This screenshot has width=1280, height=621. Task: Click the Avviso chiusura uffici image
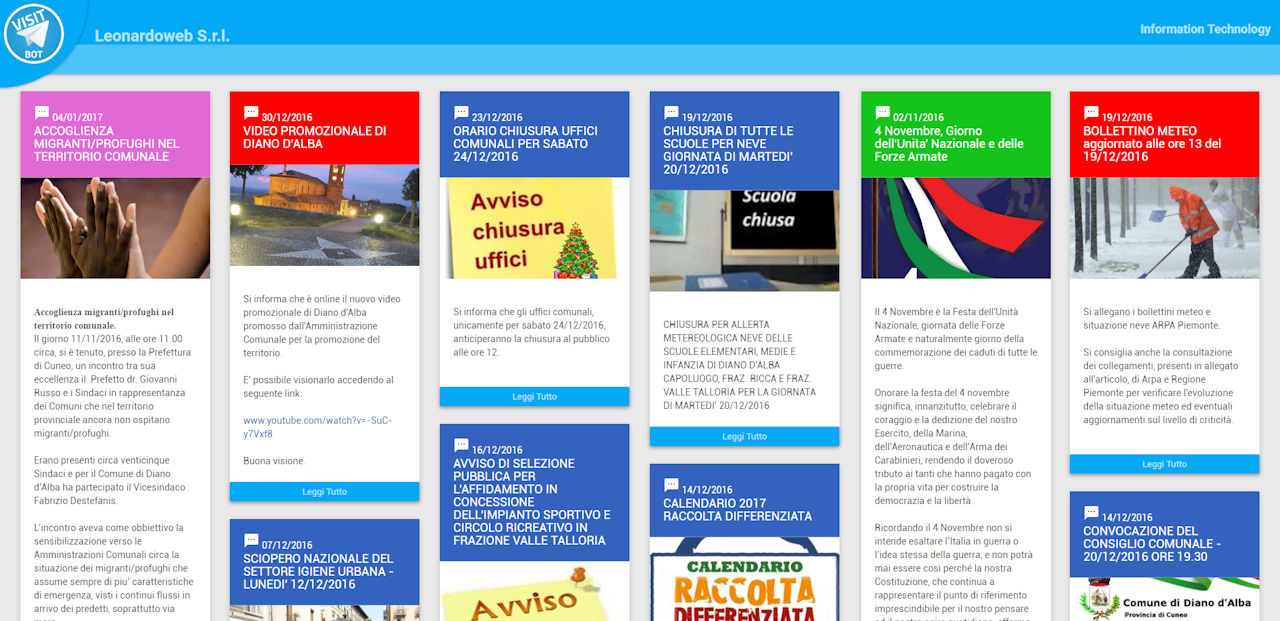tap(534, 228)
